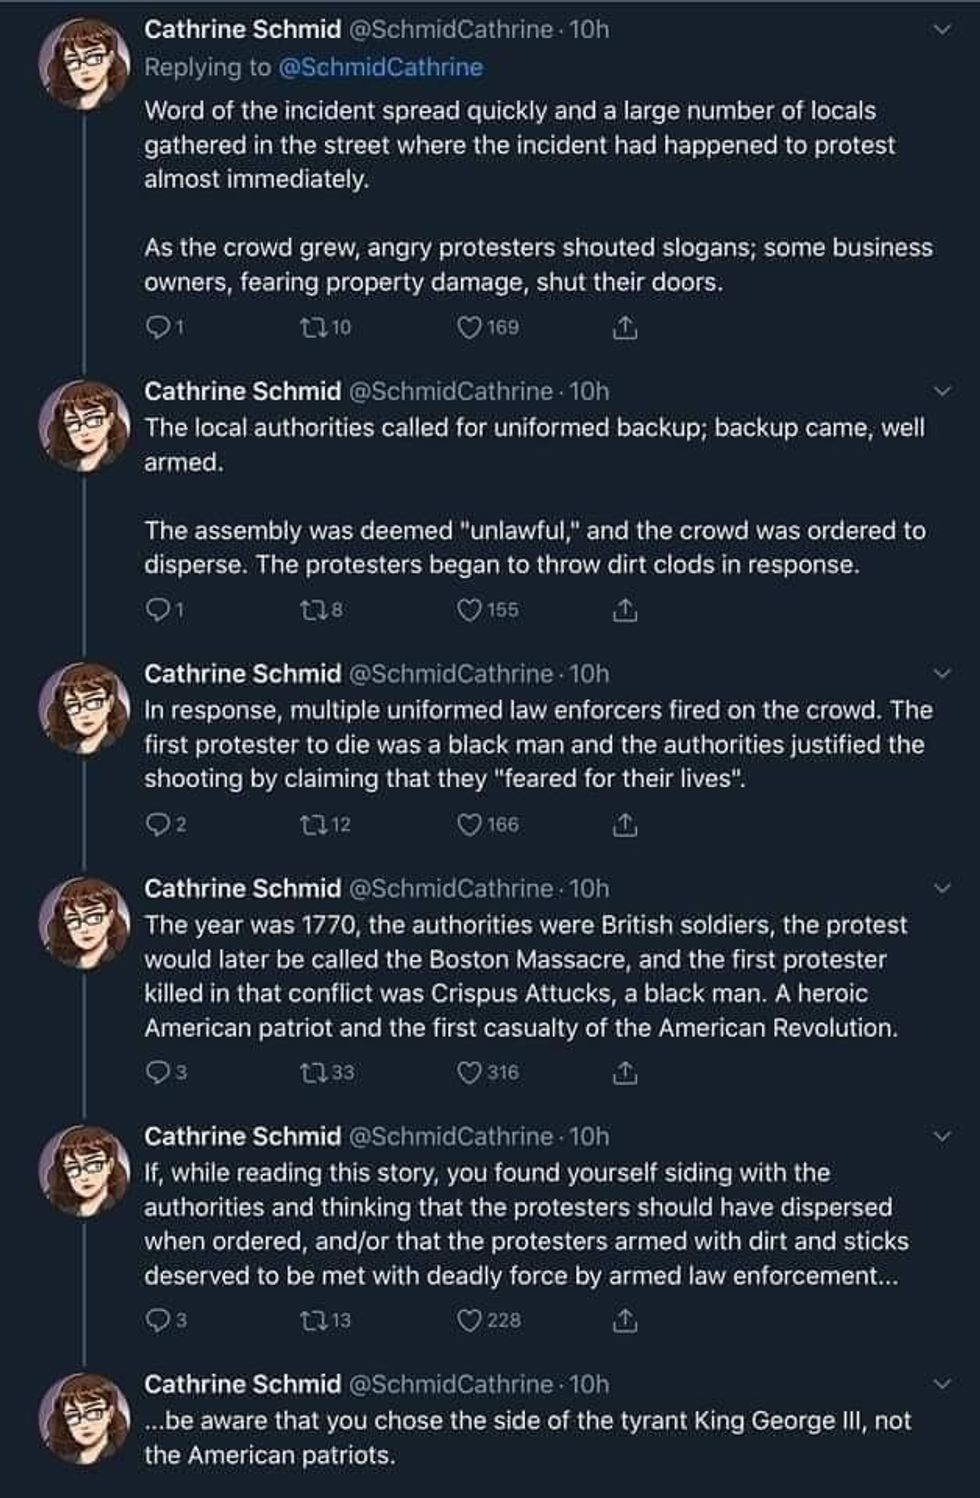
Task: Reply to the "siding with the authorities" tweet
Action: (x=157, y=1320)
